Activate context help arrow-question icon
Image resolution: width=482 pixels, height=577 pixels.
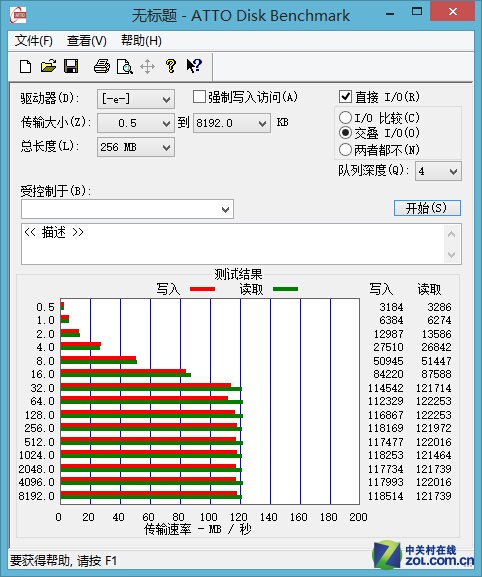coord(194,66)
